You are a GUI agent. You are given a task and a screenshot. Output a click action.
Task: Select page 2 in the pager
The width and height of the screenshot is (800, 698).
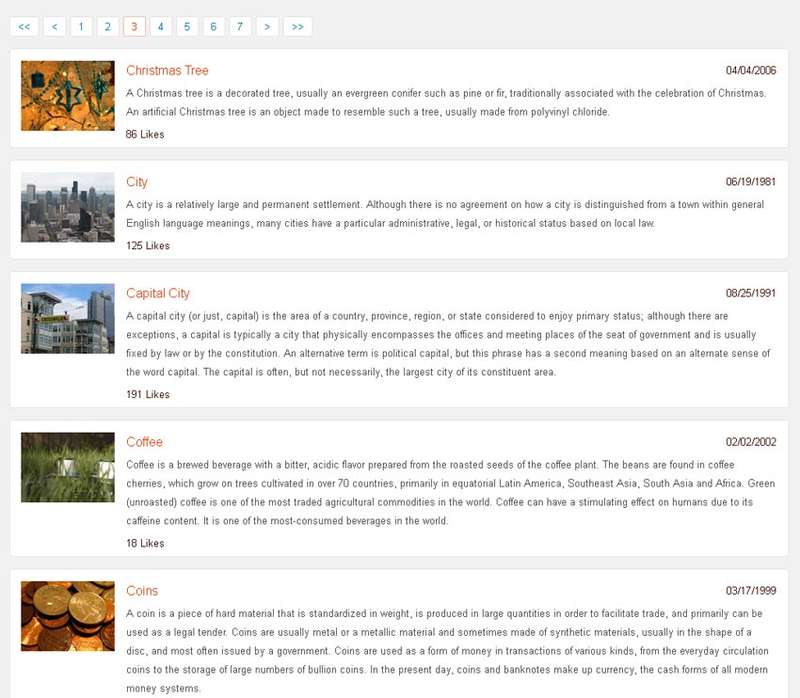(x=107, y=27)
